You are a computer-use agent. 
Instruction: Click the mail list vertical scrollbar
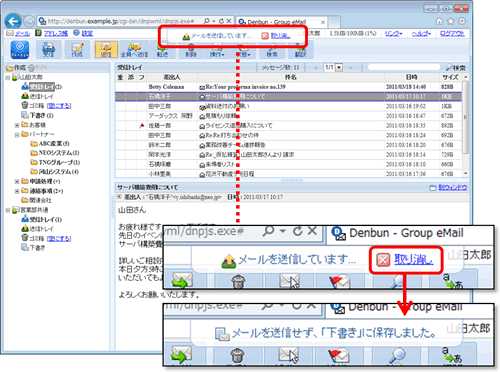pyautogui.click(x=465, y=117)
